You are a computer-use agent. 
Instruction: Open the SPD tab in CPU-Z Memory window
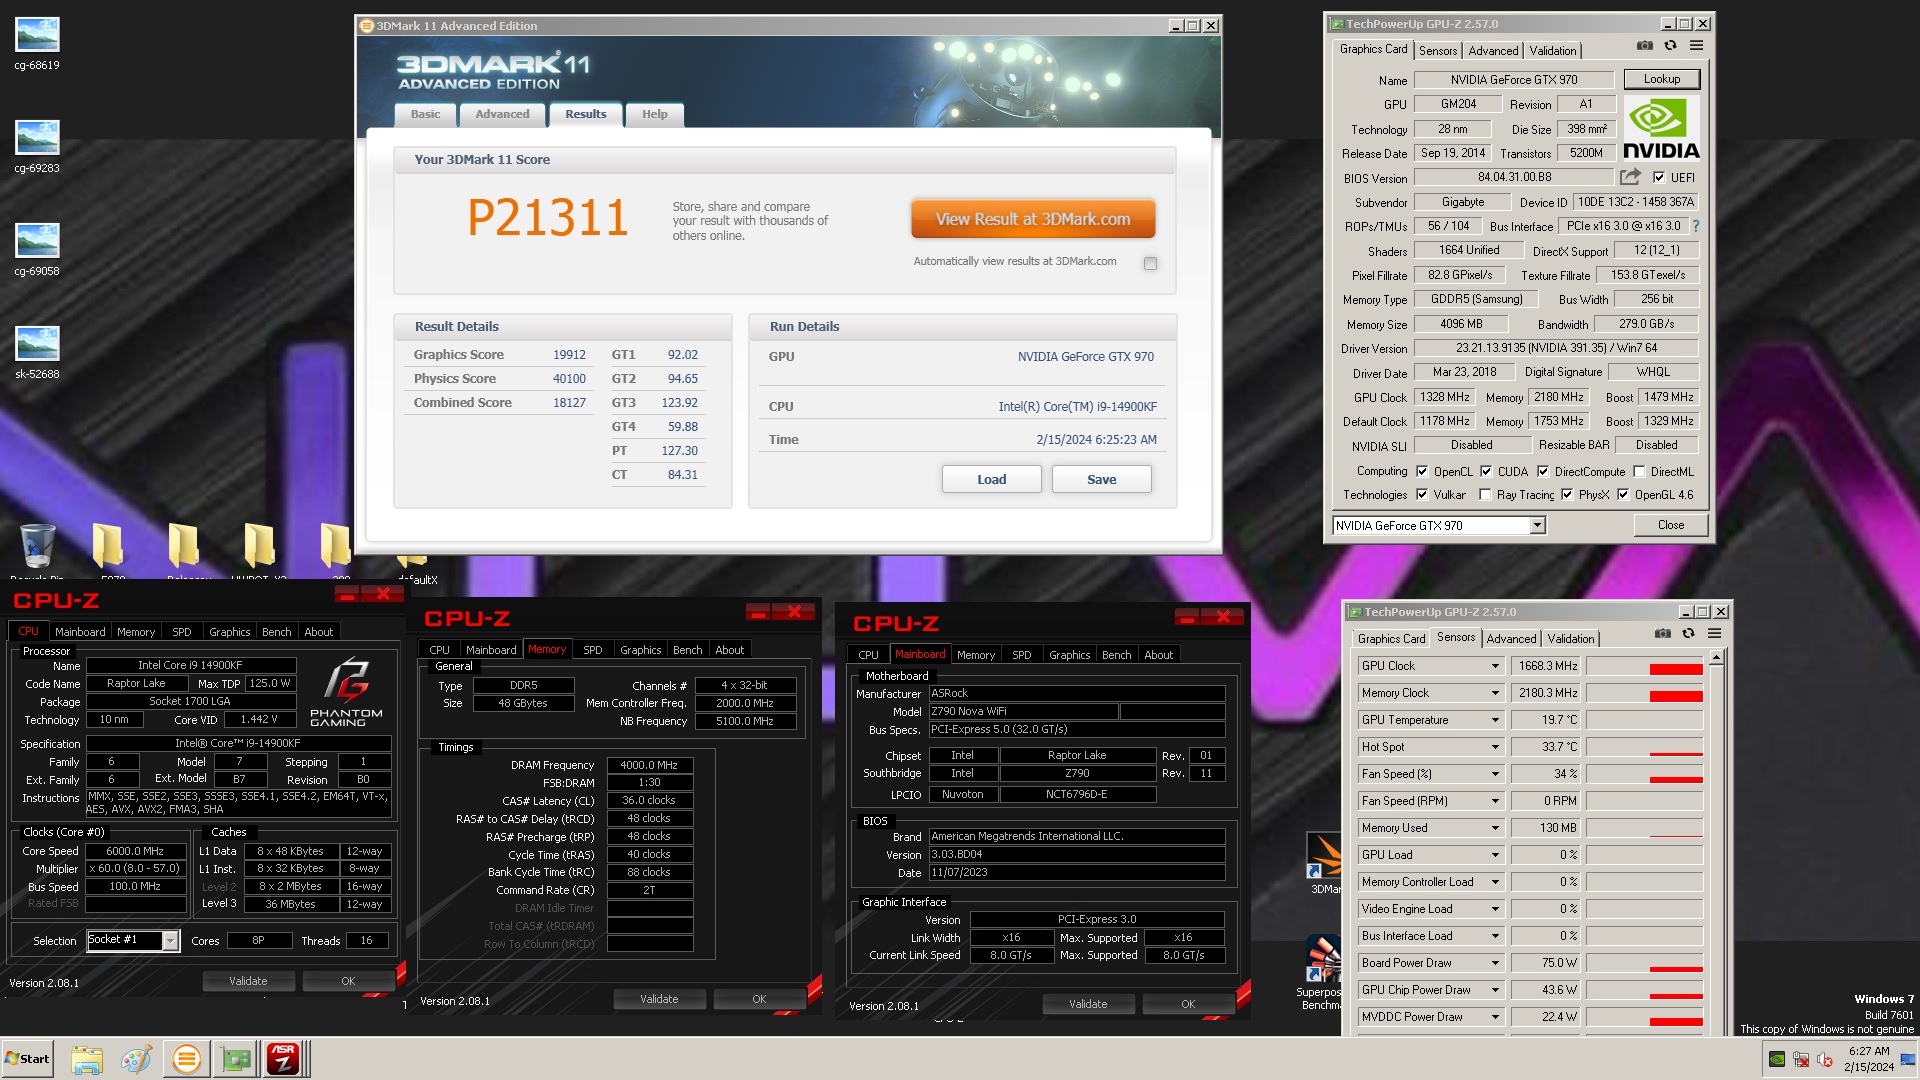click(592, 650)
